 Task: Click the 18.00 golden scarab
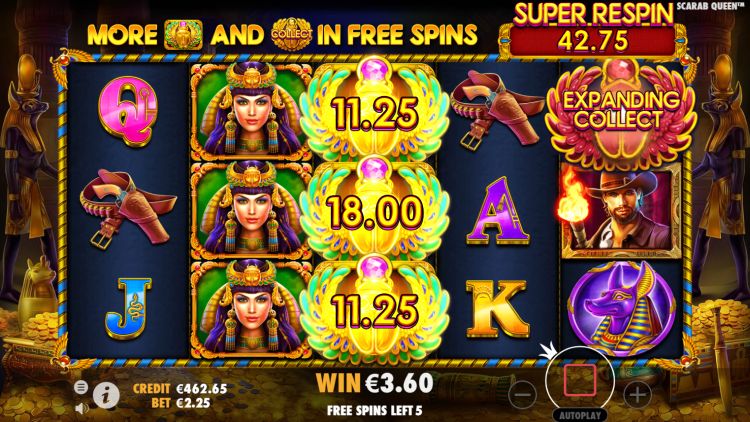pos(375,211)
